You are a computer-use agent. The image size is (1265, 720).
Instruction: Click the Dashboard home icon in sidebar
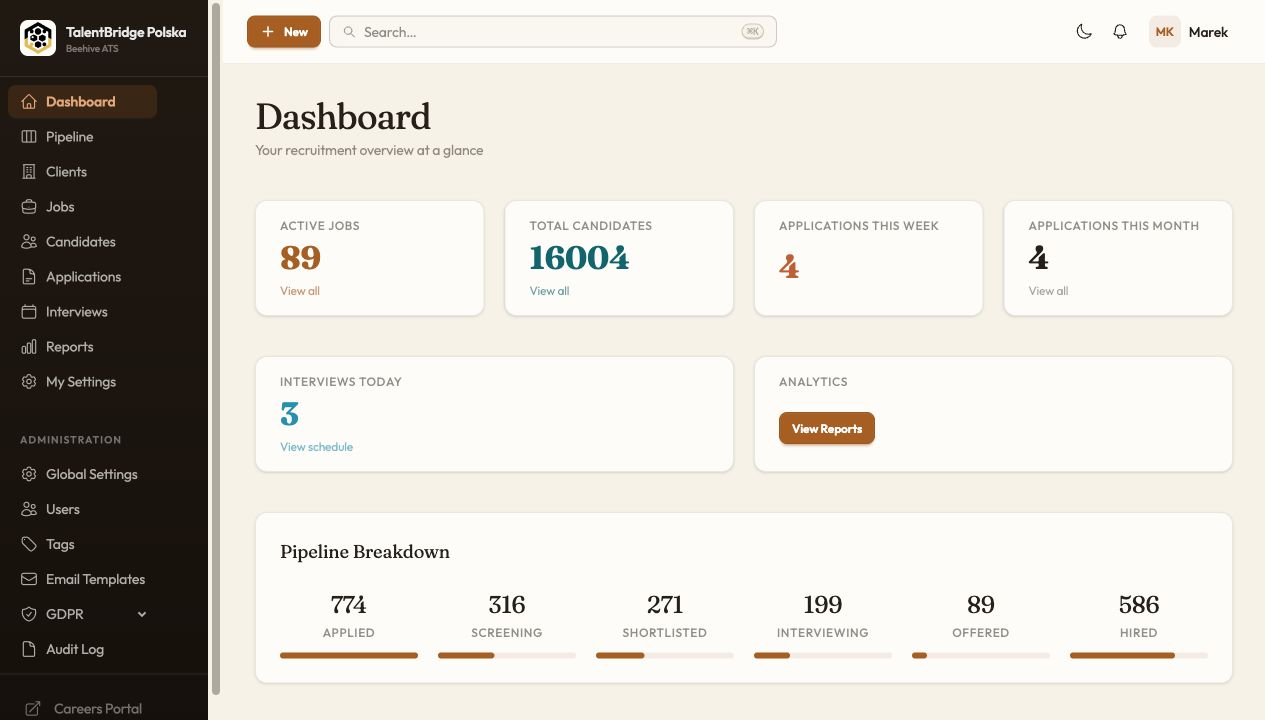coord(29,102)
